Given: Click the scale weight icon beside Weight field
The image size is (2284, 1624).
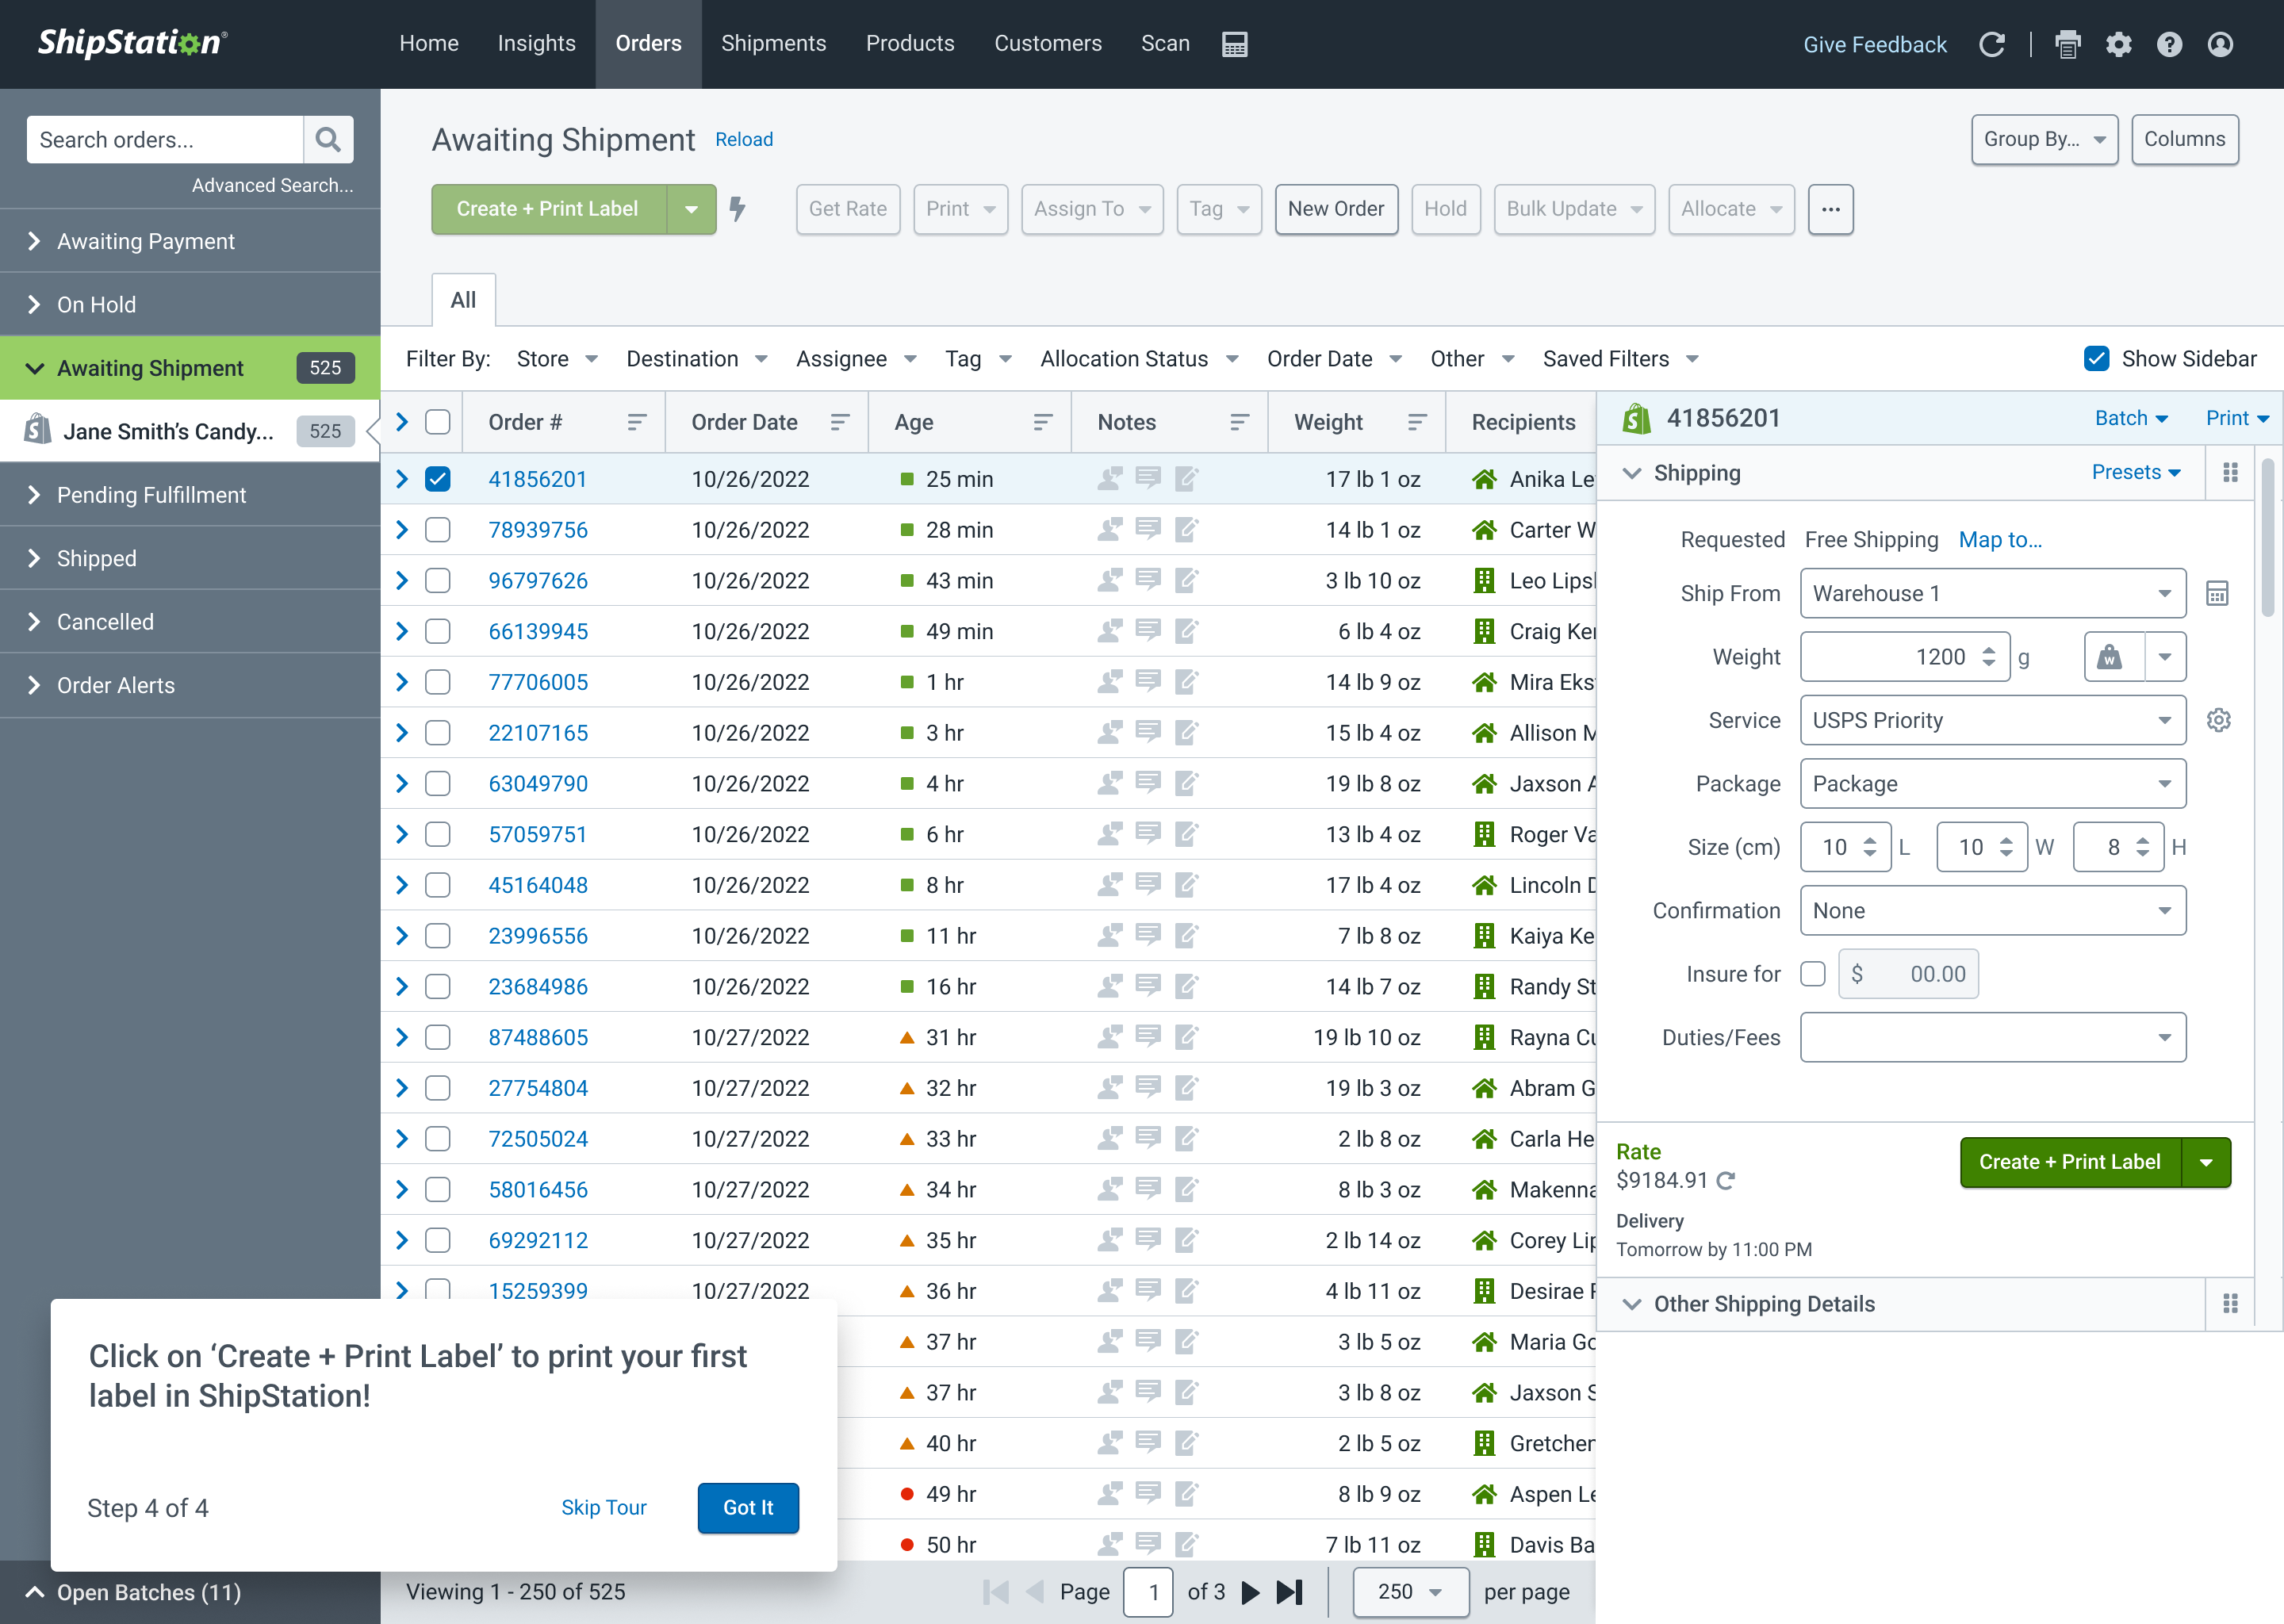Looking at the screenshot, I should [2110, 657].
